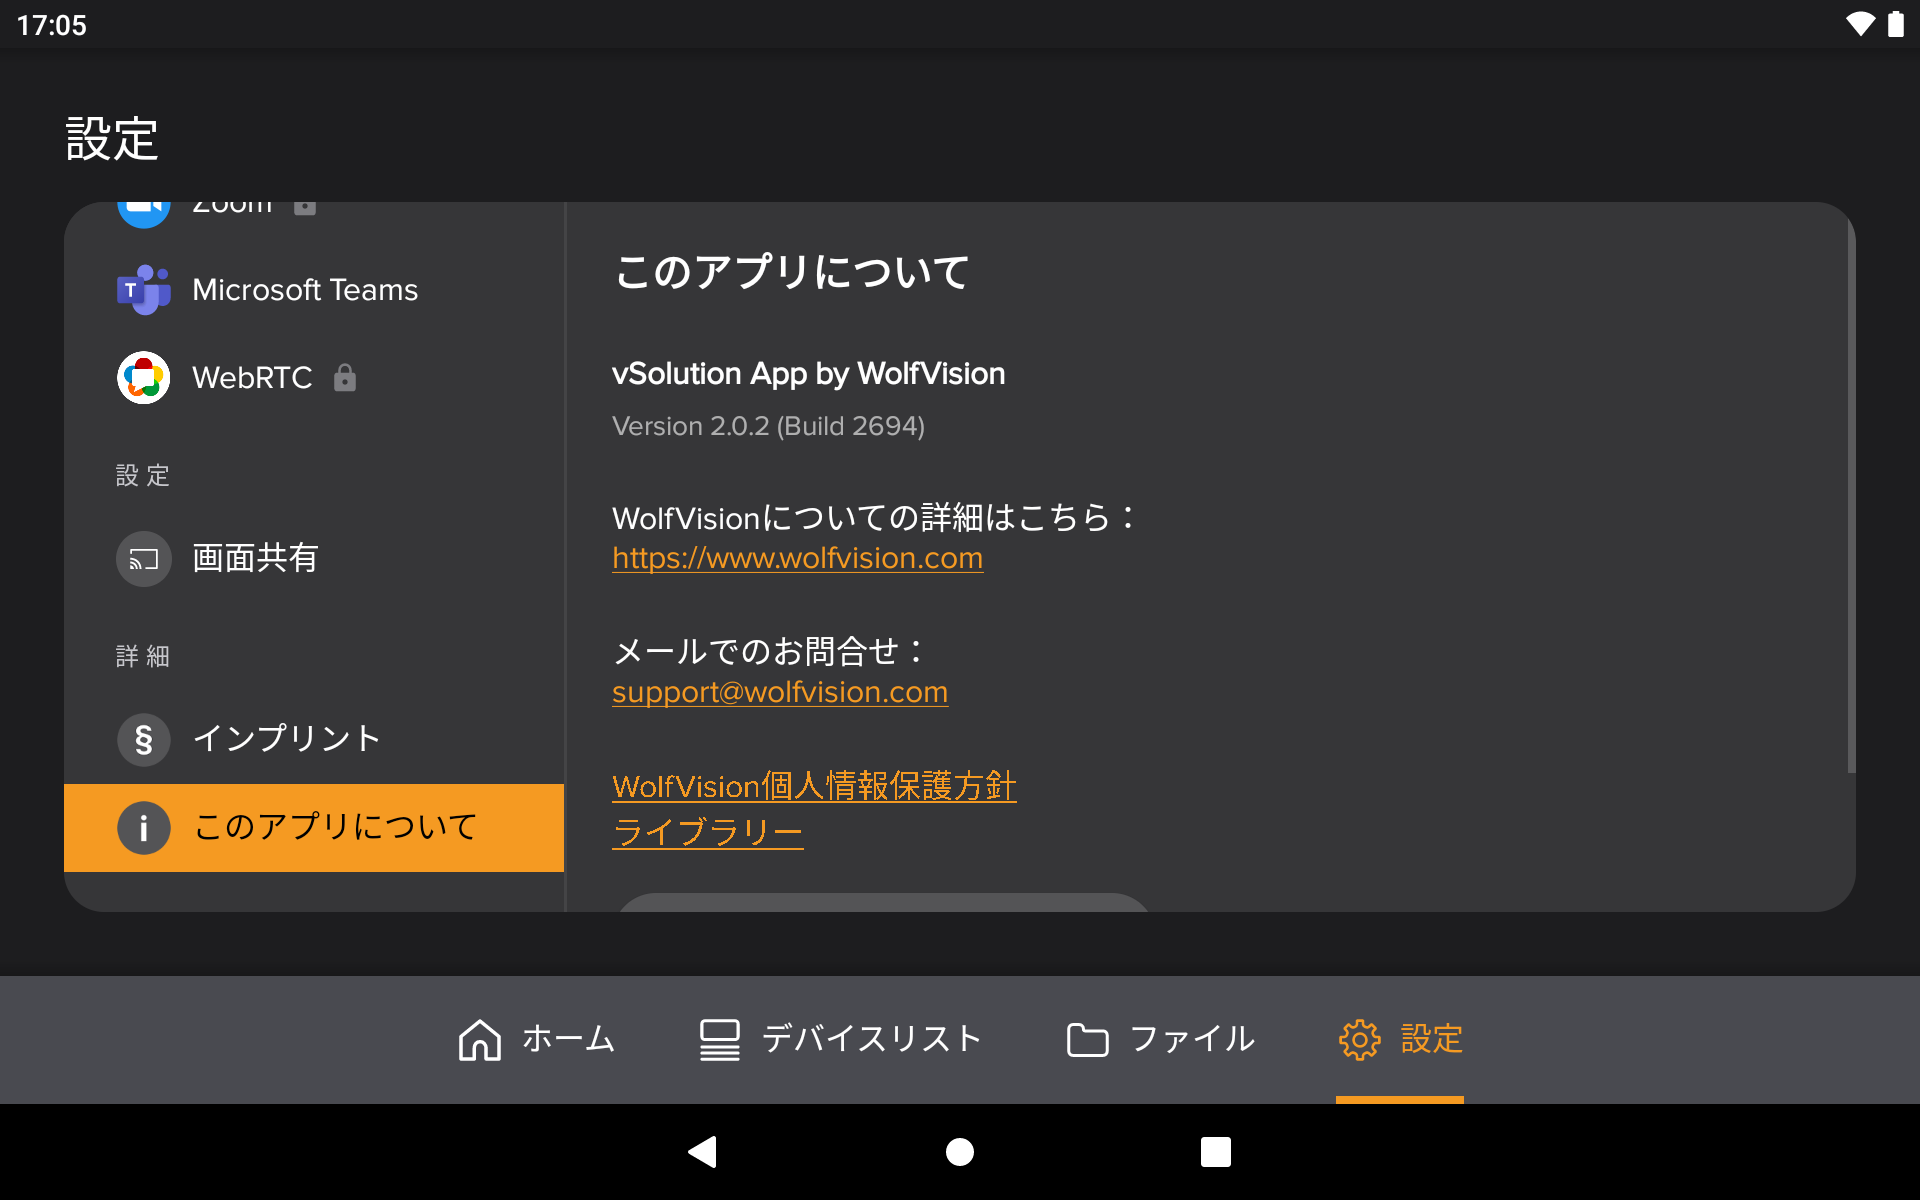
Task: Click the screen cast icon
Action: [x=144, y=559]
